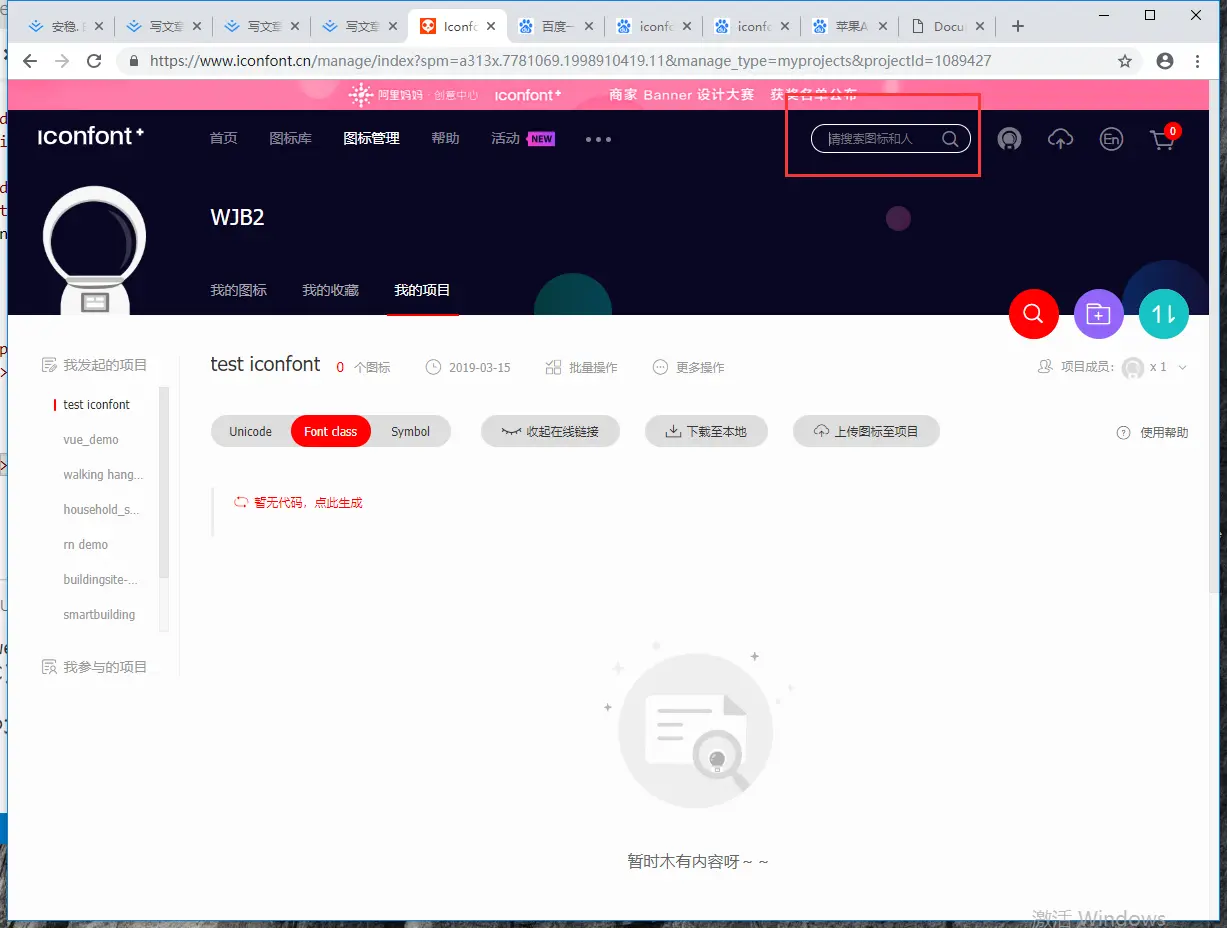Click the browser back arrow

tap(30, 61)
